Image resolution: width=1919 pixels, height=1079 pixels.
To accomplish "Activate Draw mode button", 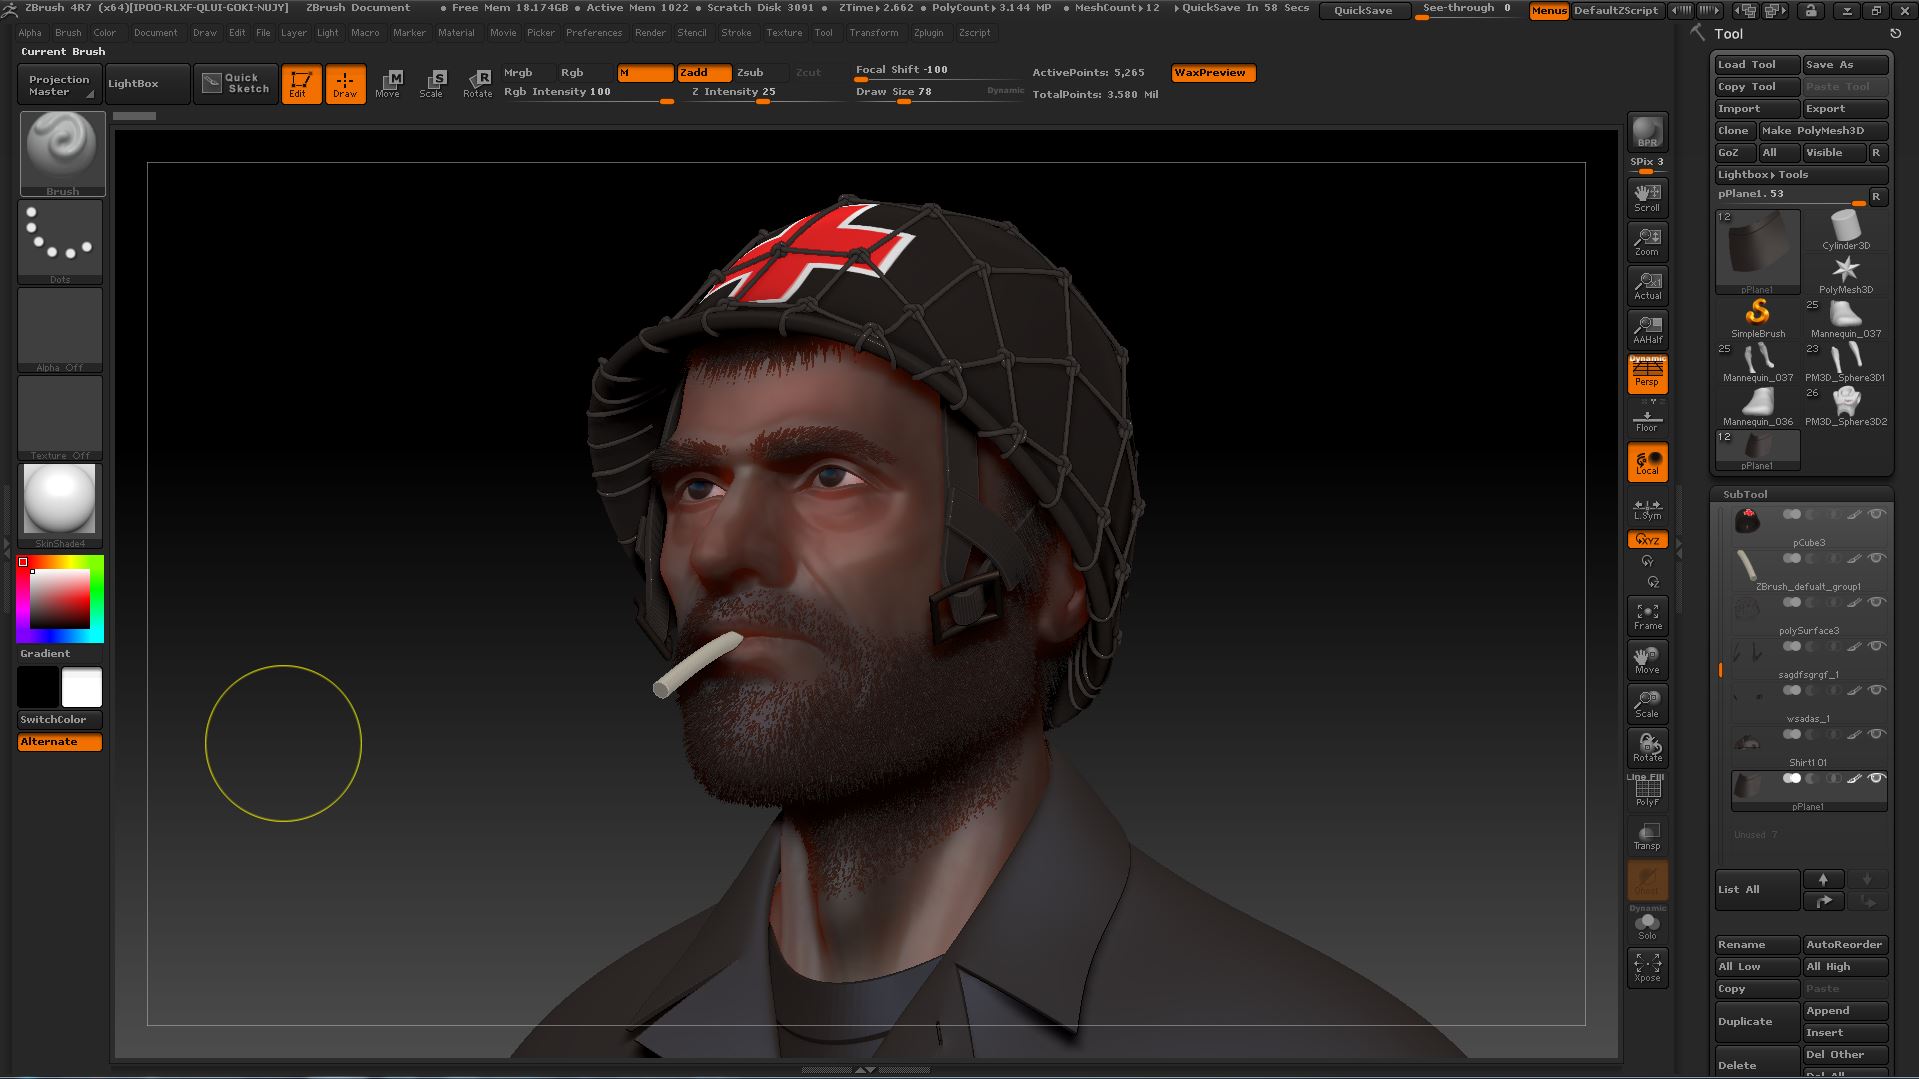I will point(345,84).
